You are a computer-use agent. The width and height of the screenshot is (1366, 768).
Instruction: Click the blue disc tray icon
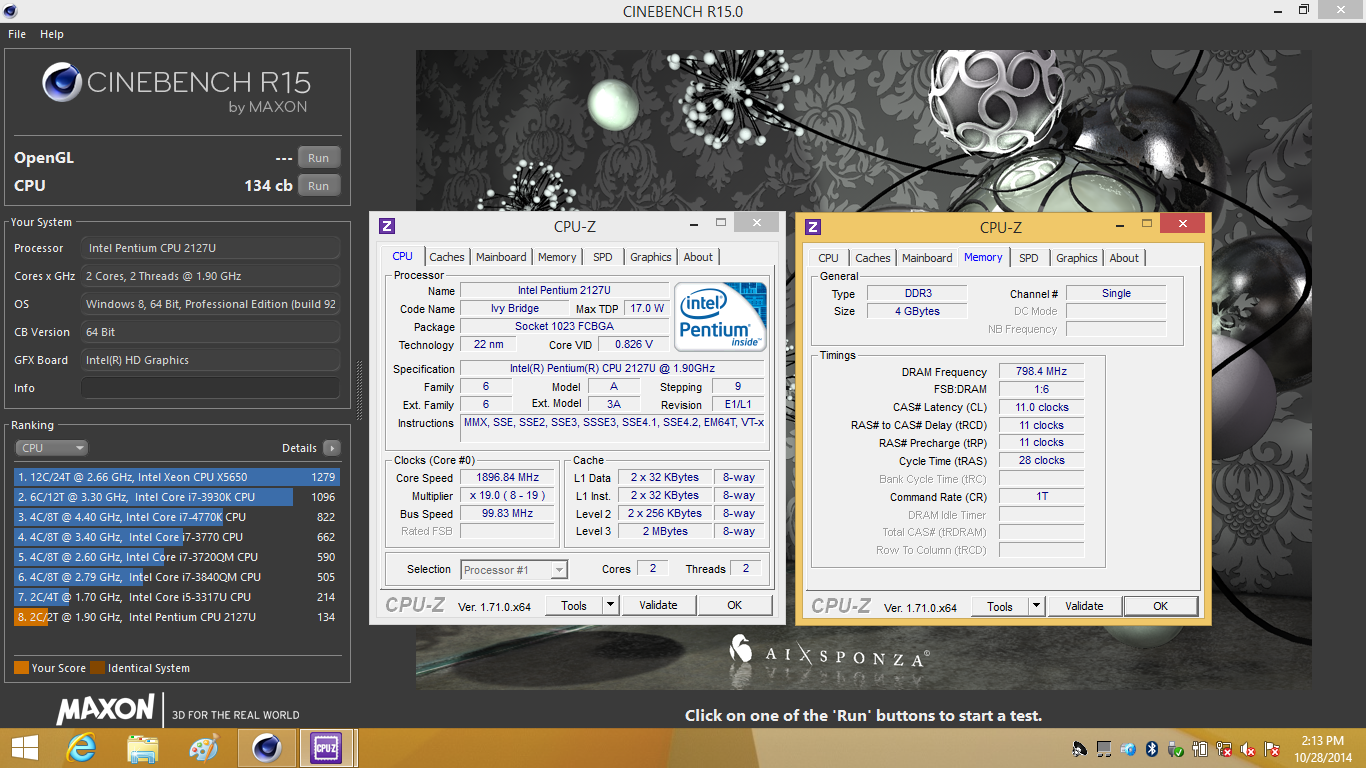pyautogui.click(x=1128, y=748)
